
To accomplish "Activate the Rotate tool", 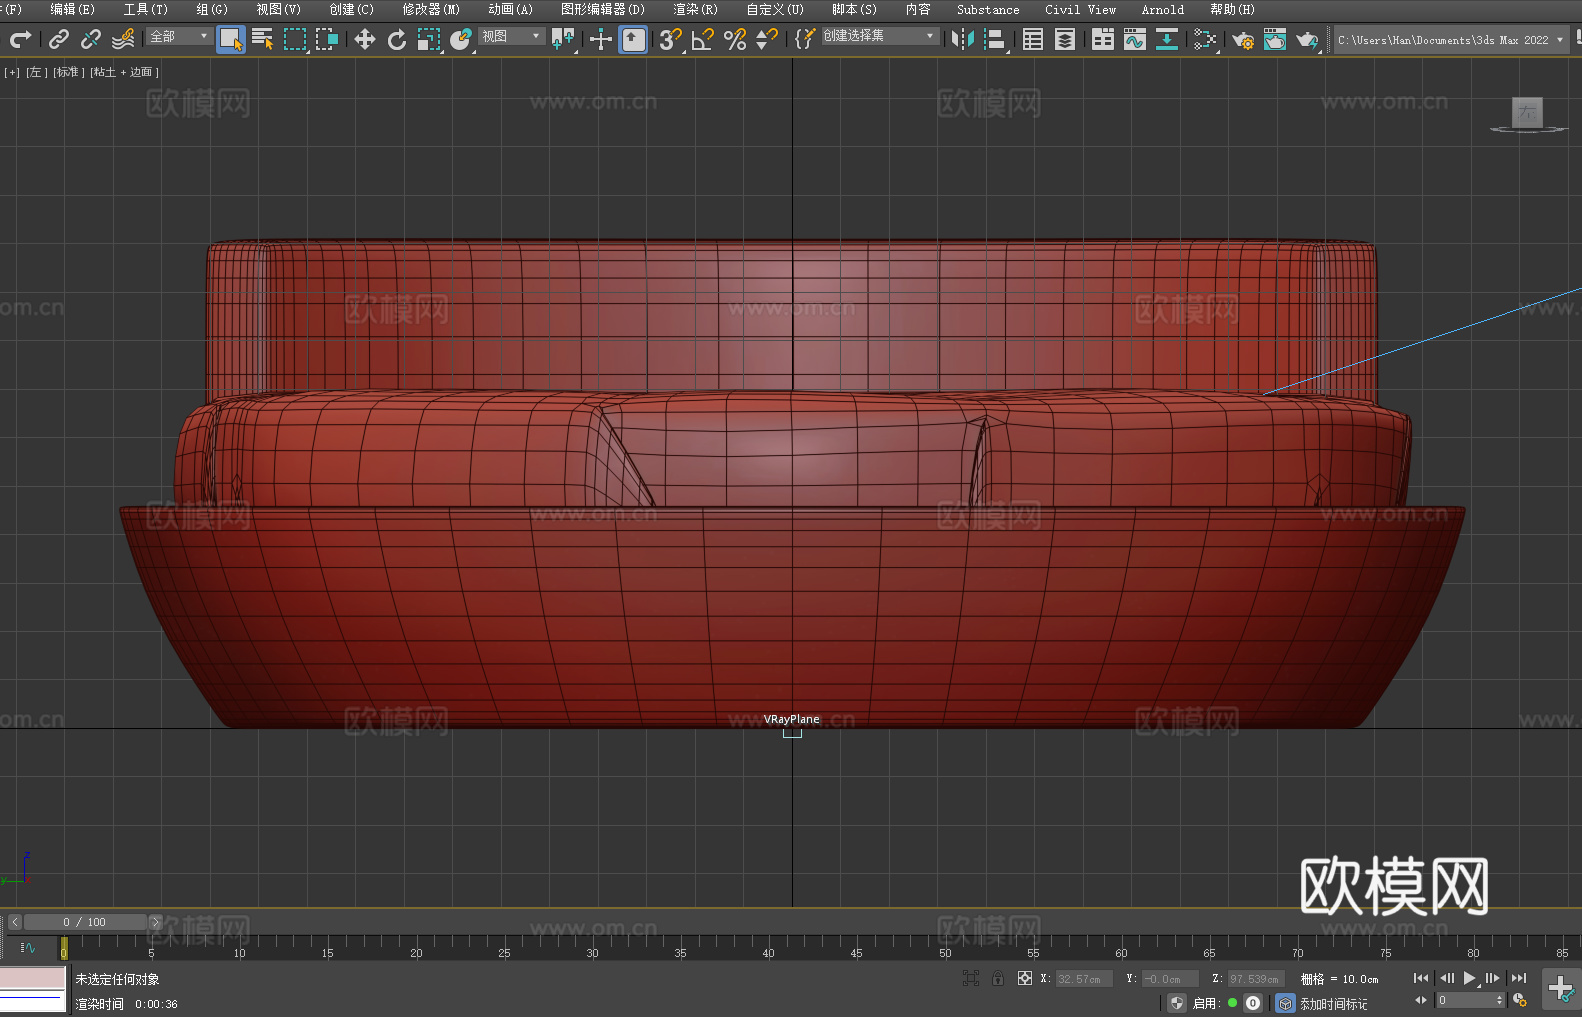I will (x=396, y=39).
